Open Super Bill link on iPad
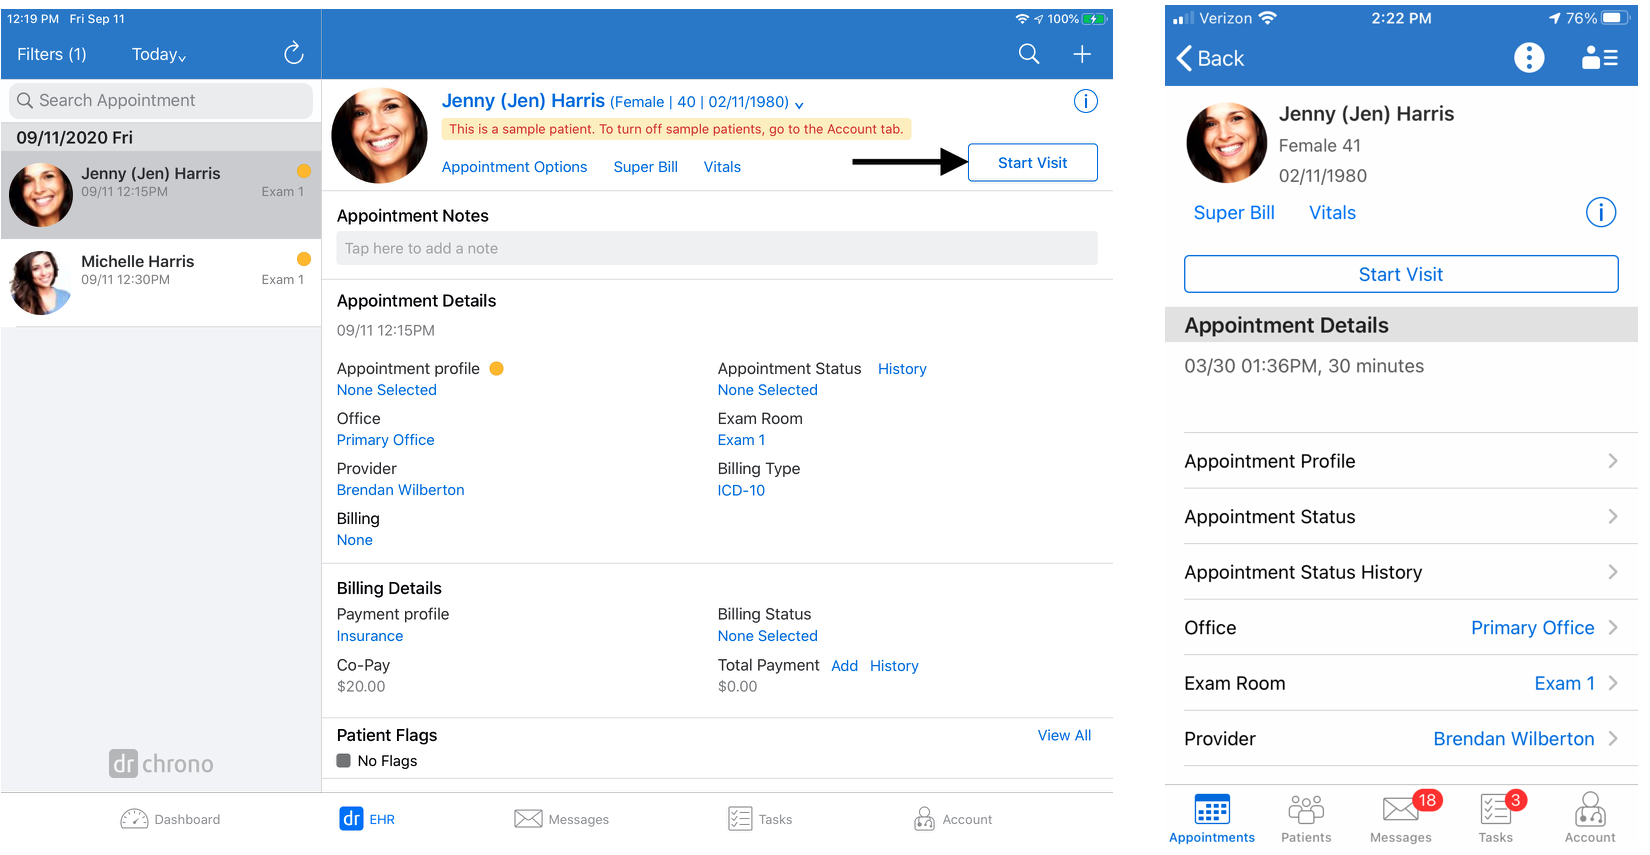This screenshot has height=855, width=1650. tap(645, 167)
